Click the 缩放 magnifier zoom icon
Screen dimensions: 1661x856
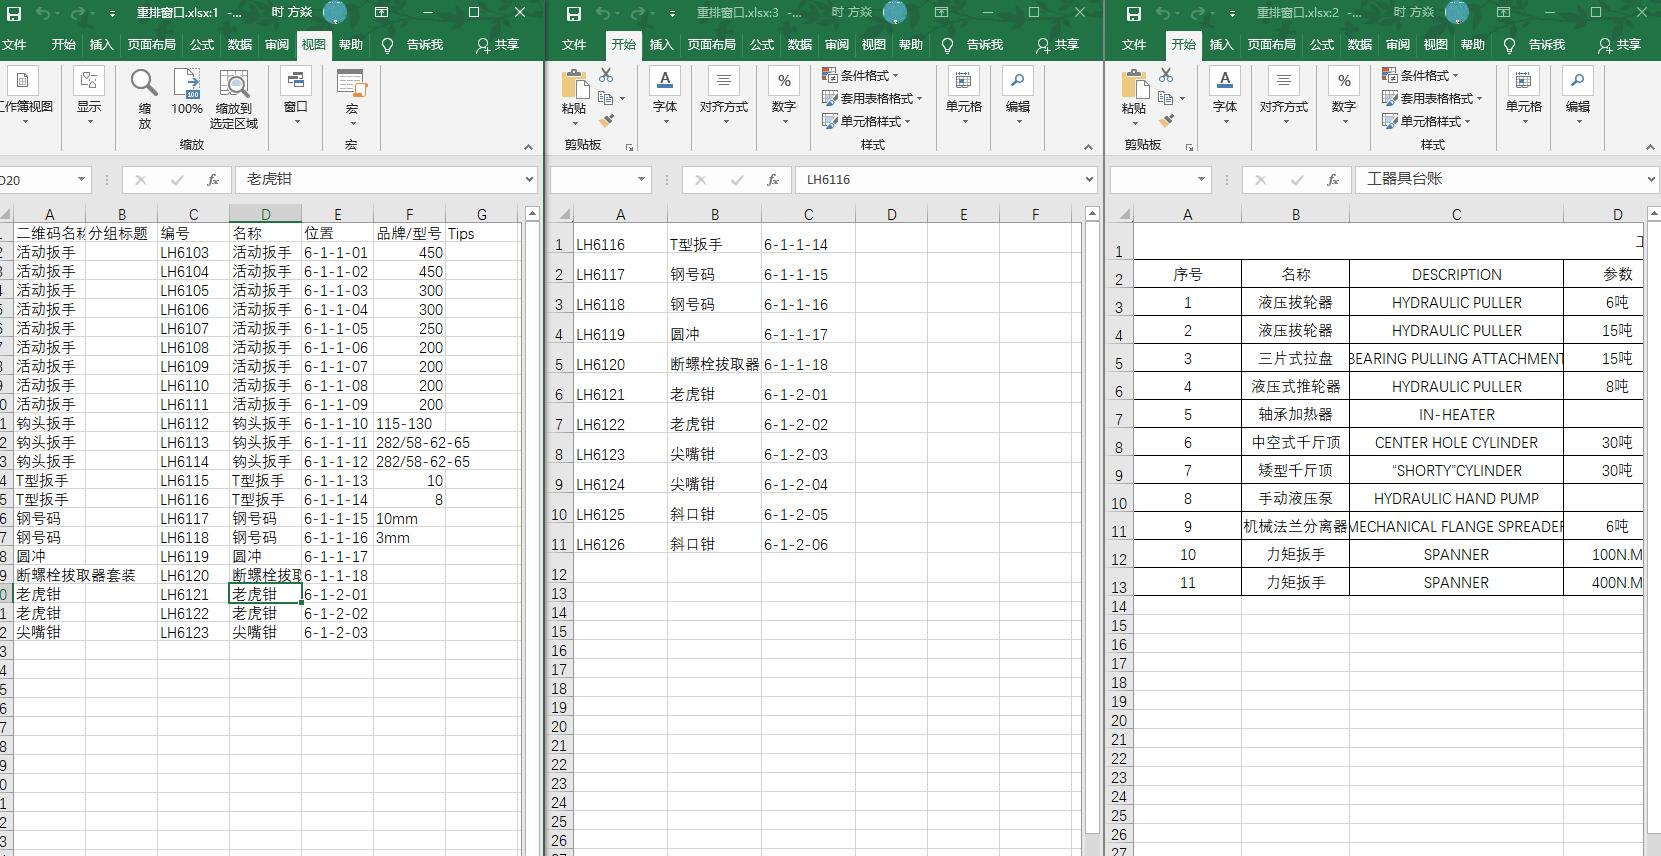[x=144, y=84]
